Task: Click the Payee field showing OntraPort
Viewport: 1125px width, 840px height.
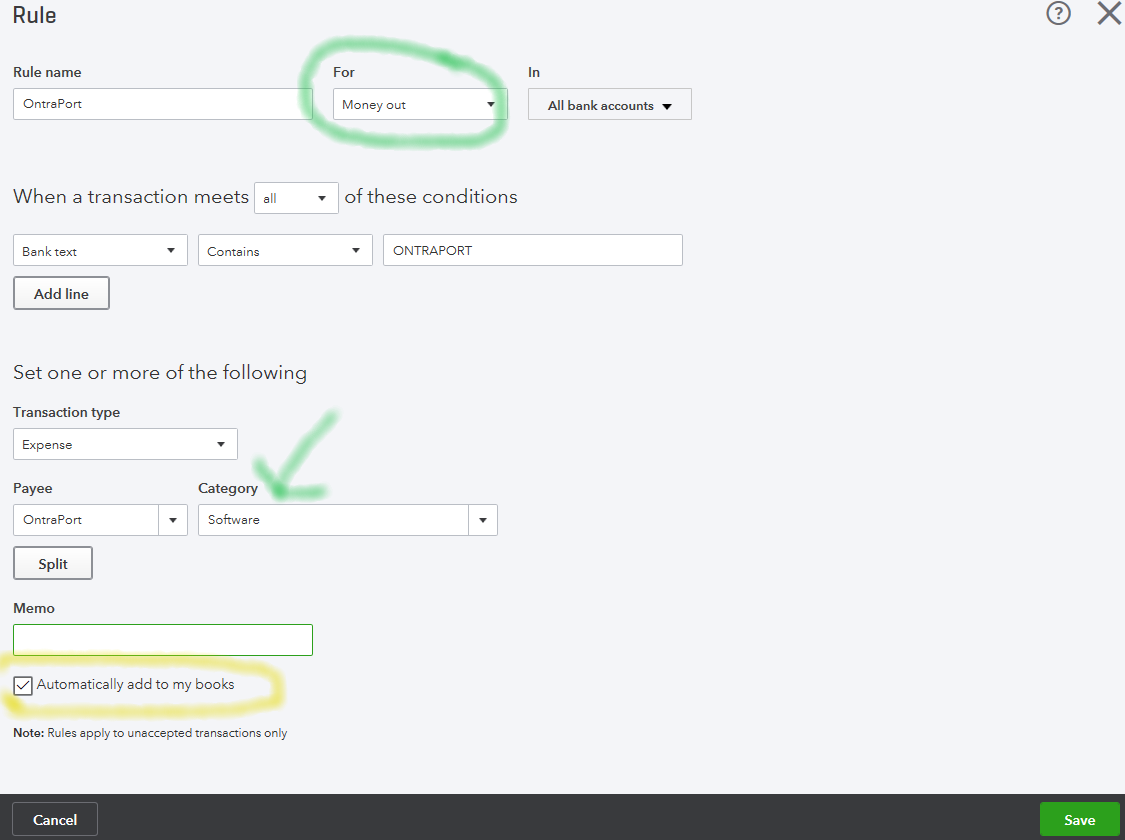Action: 86,520
